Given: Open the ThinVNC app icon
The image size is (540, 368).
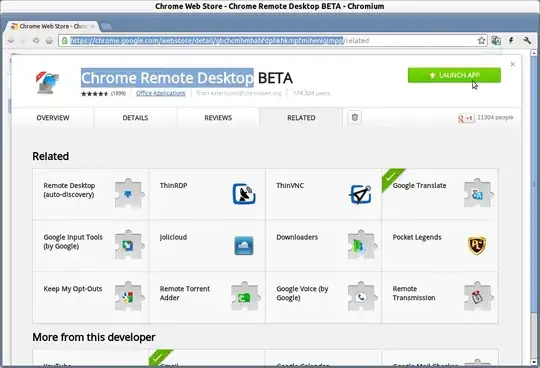Looking at the screenshot, I should click(360, 194).
